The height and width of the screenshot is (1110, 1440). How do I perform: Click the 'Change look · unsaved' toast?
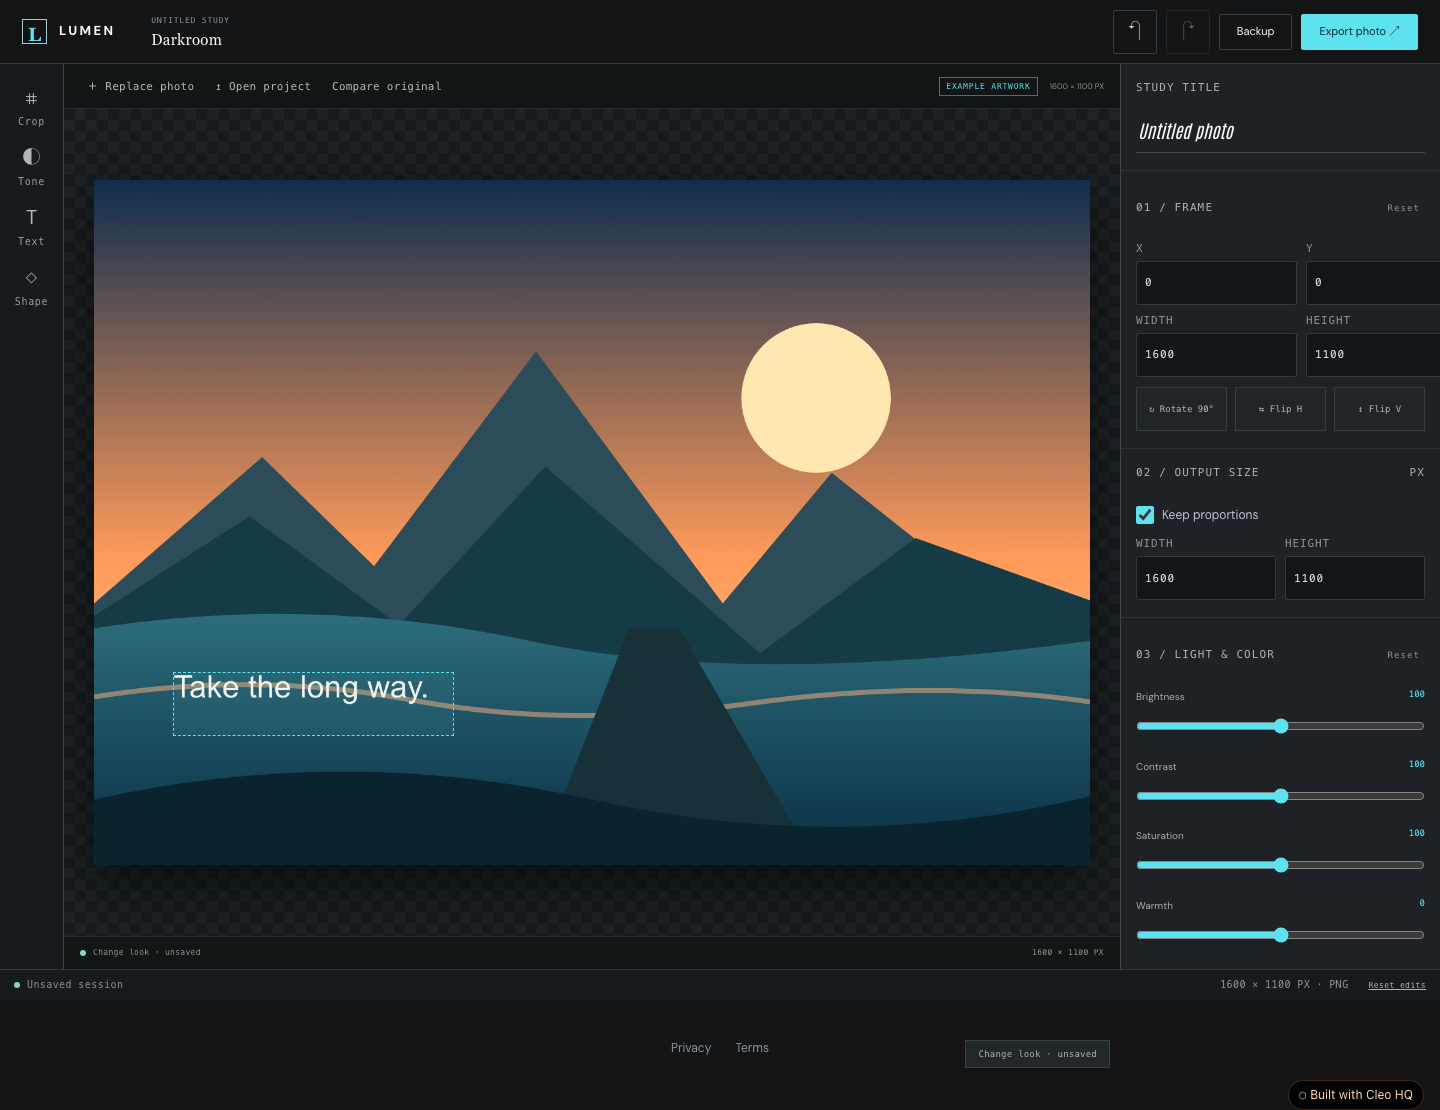[1037, 1054]
